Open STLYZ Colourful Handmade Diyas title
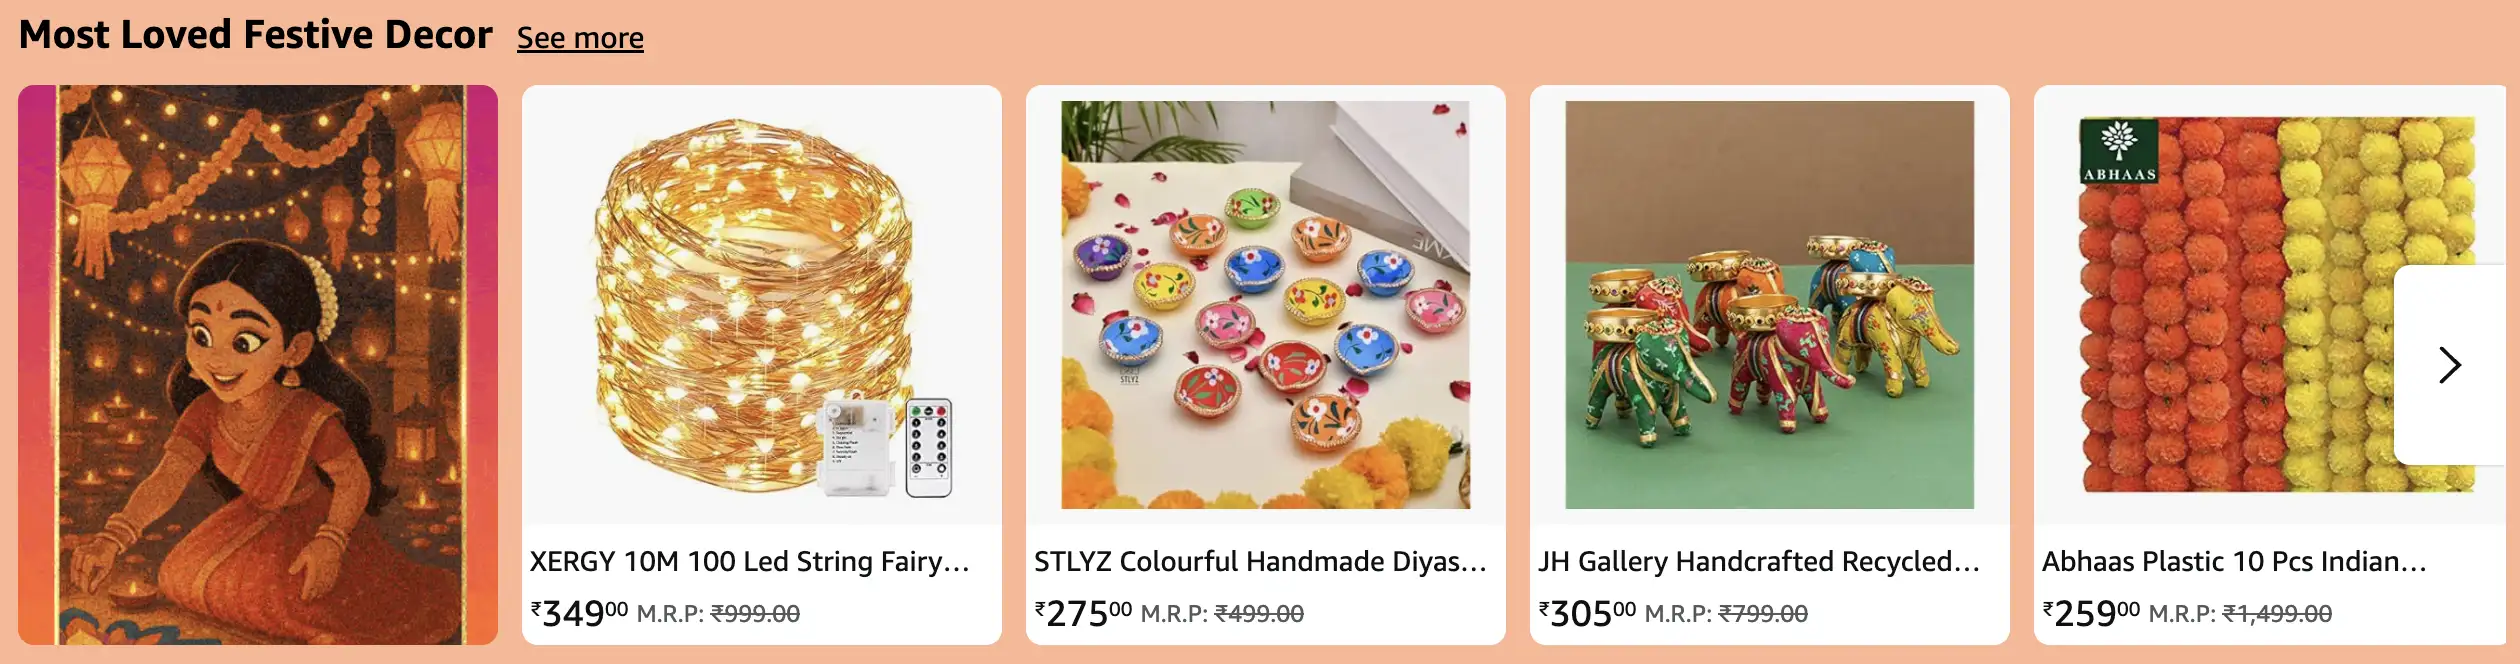This screenshot has width=2520, height=664. pos(1260,562)
